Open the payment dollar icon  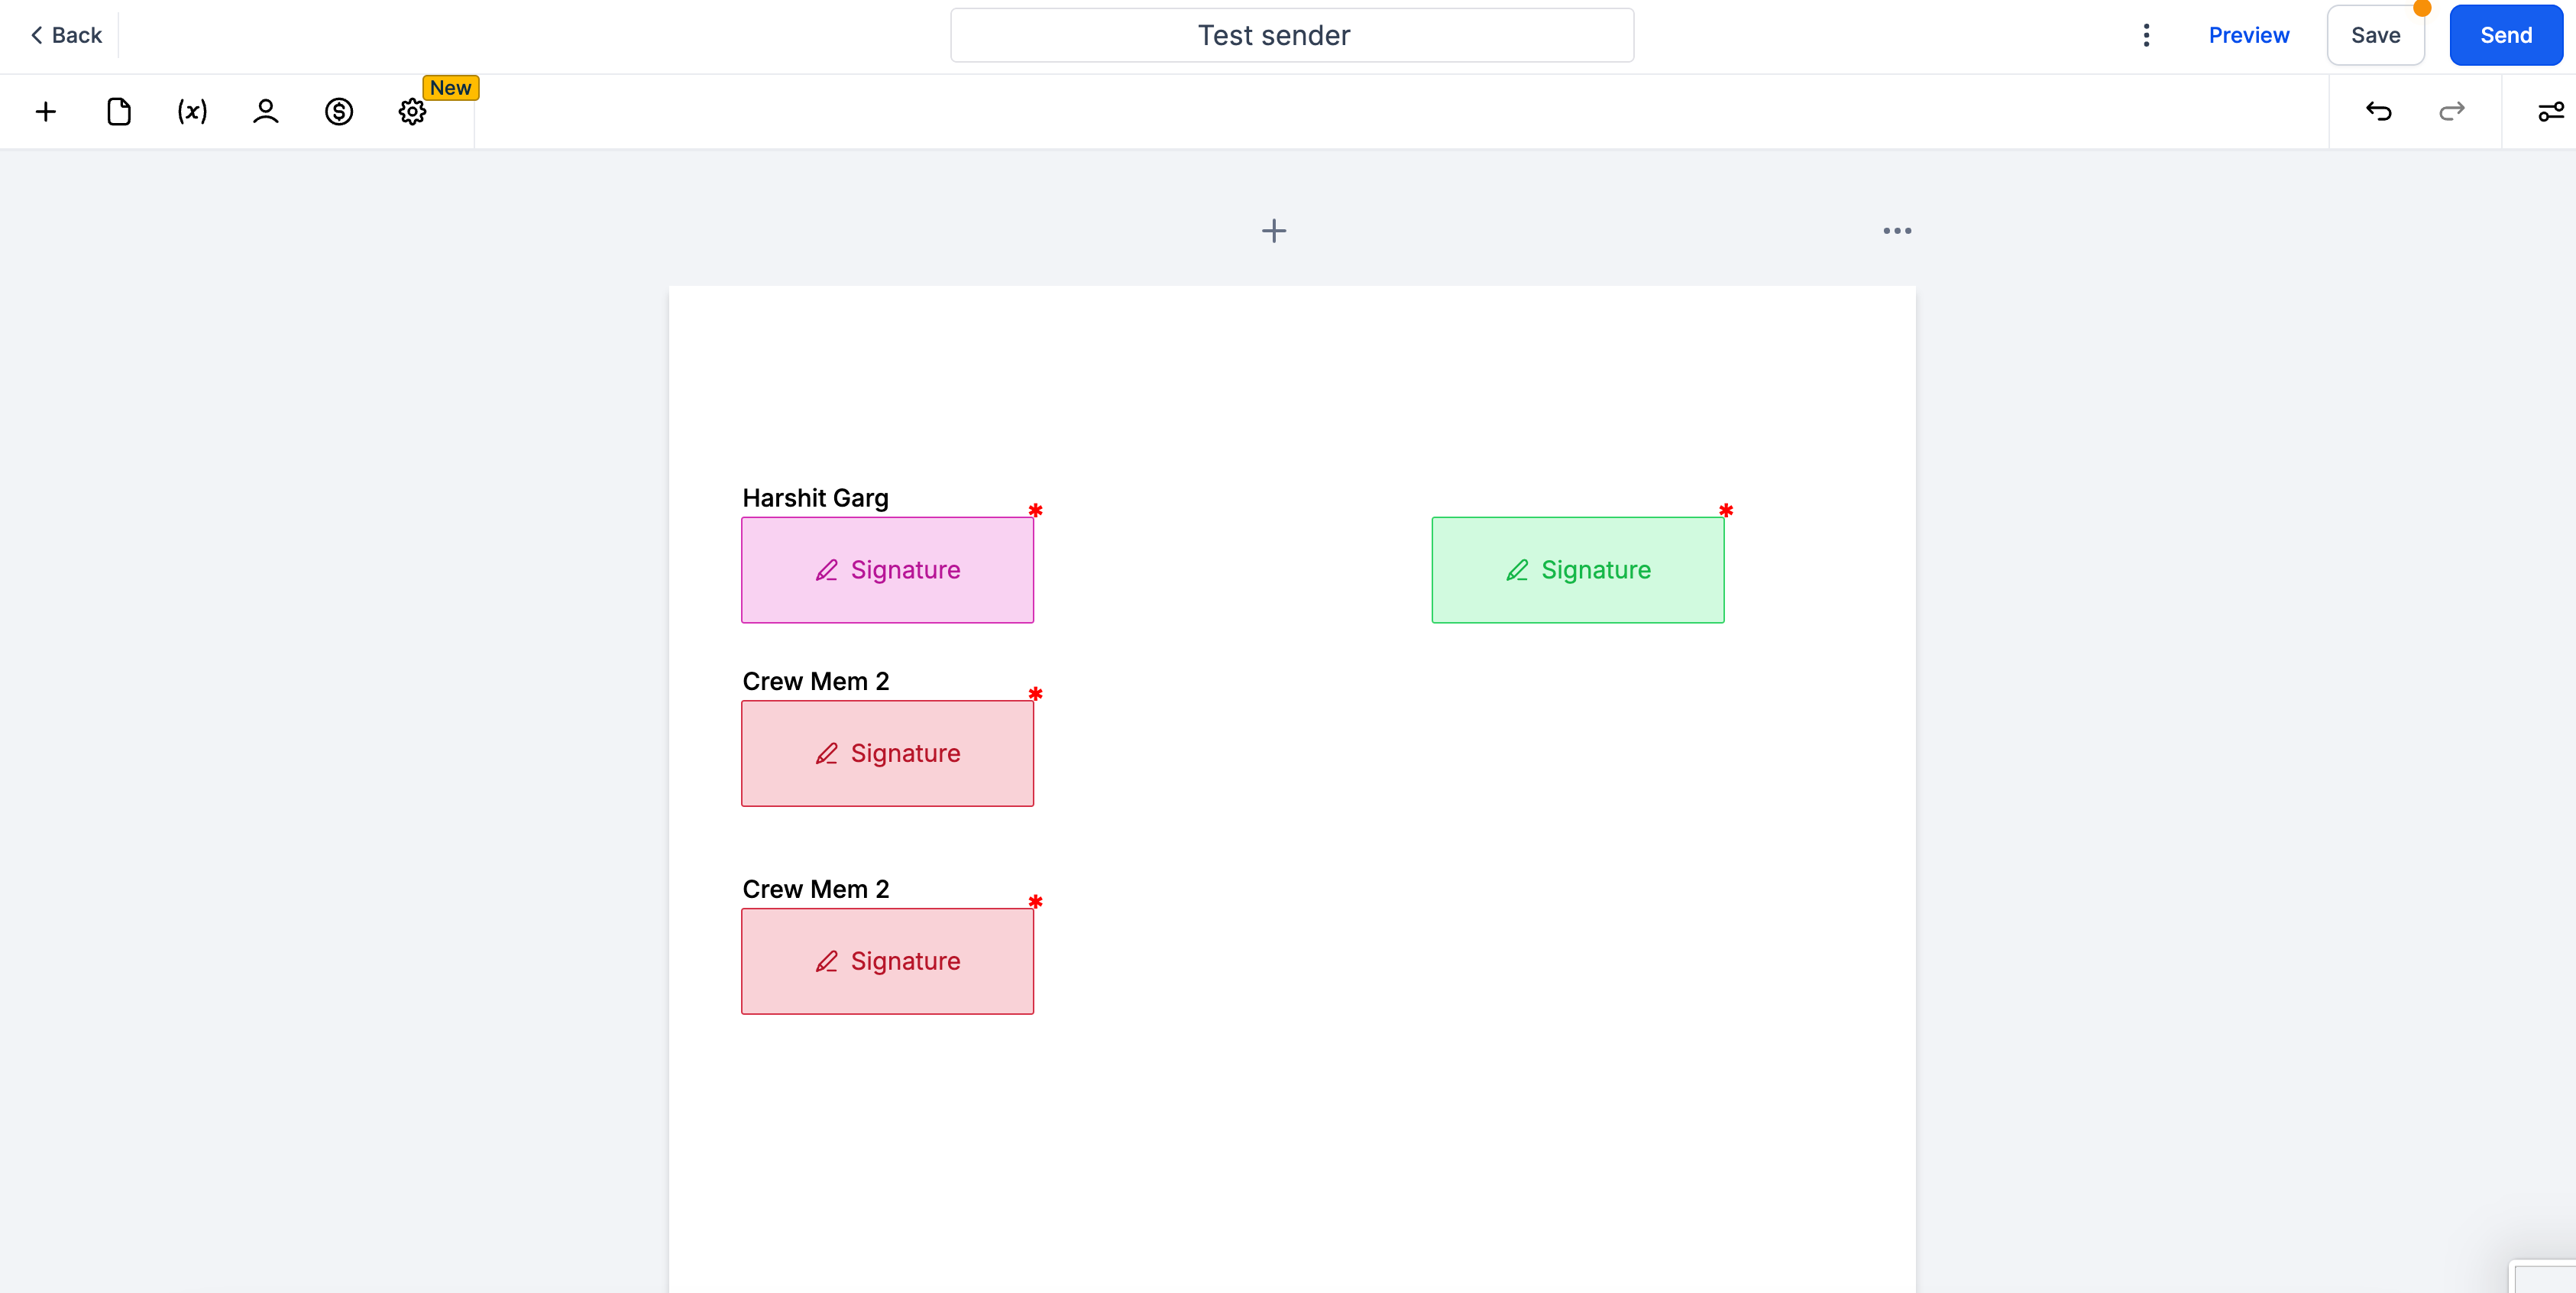339,111
